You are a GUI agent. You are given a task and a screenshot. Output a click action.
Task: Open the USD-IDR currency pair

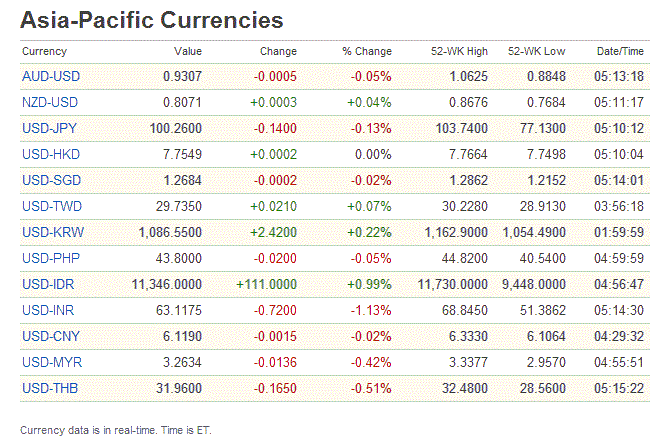(49, 285)
